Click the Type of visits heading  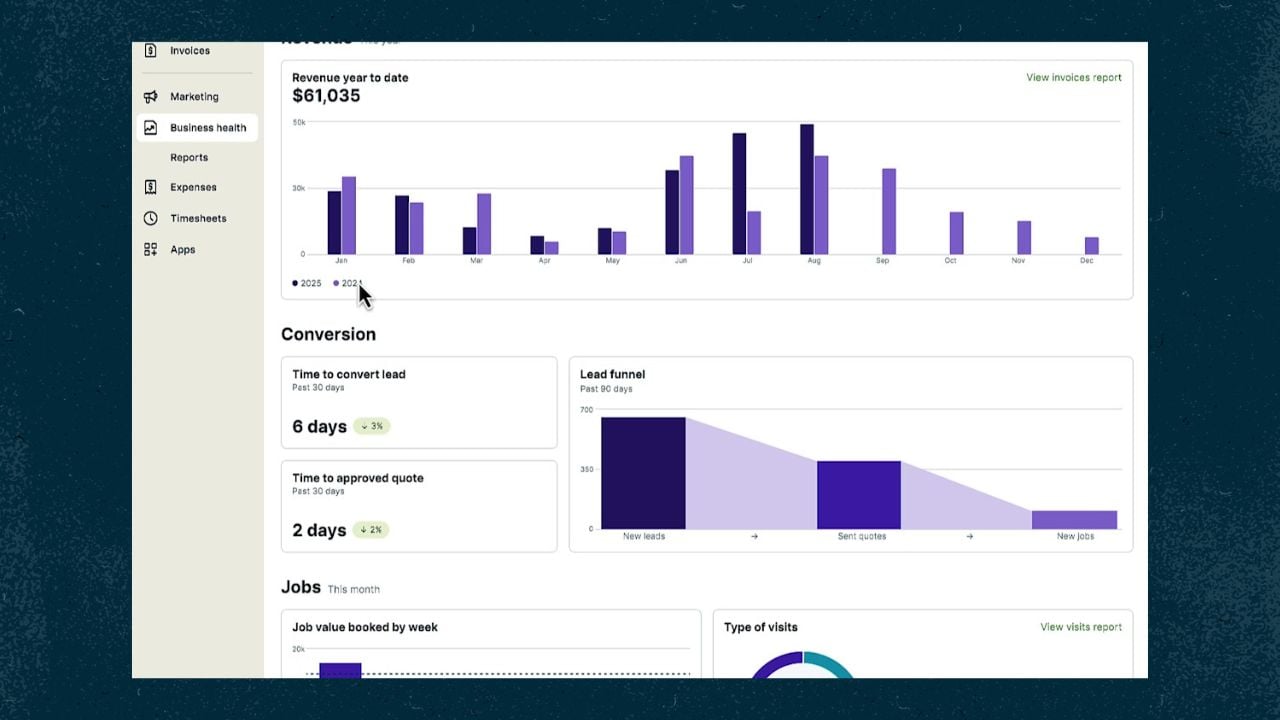tap(761, 627)
